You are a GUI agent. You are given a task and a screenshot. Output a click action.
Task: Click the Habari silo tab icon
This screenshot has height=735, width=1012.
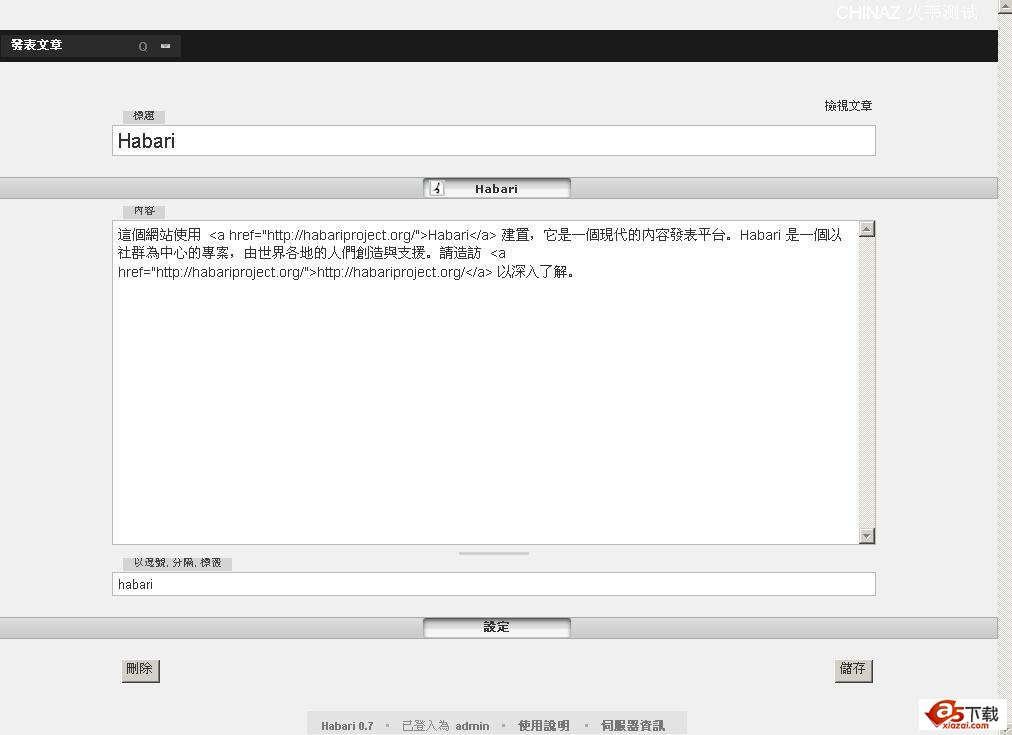pos(438,188)
